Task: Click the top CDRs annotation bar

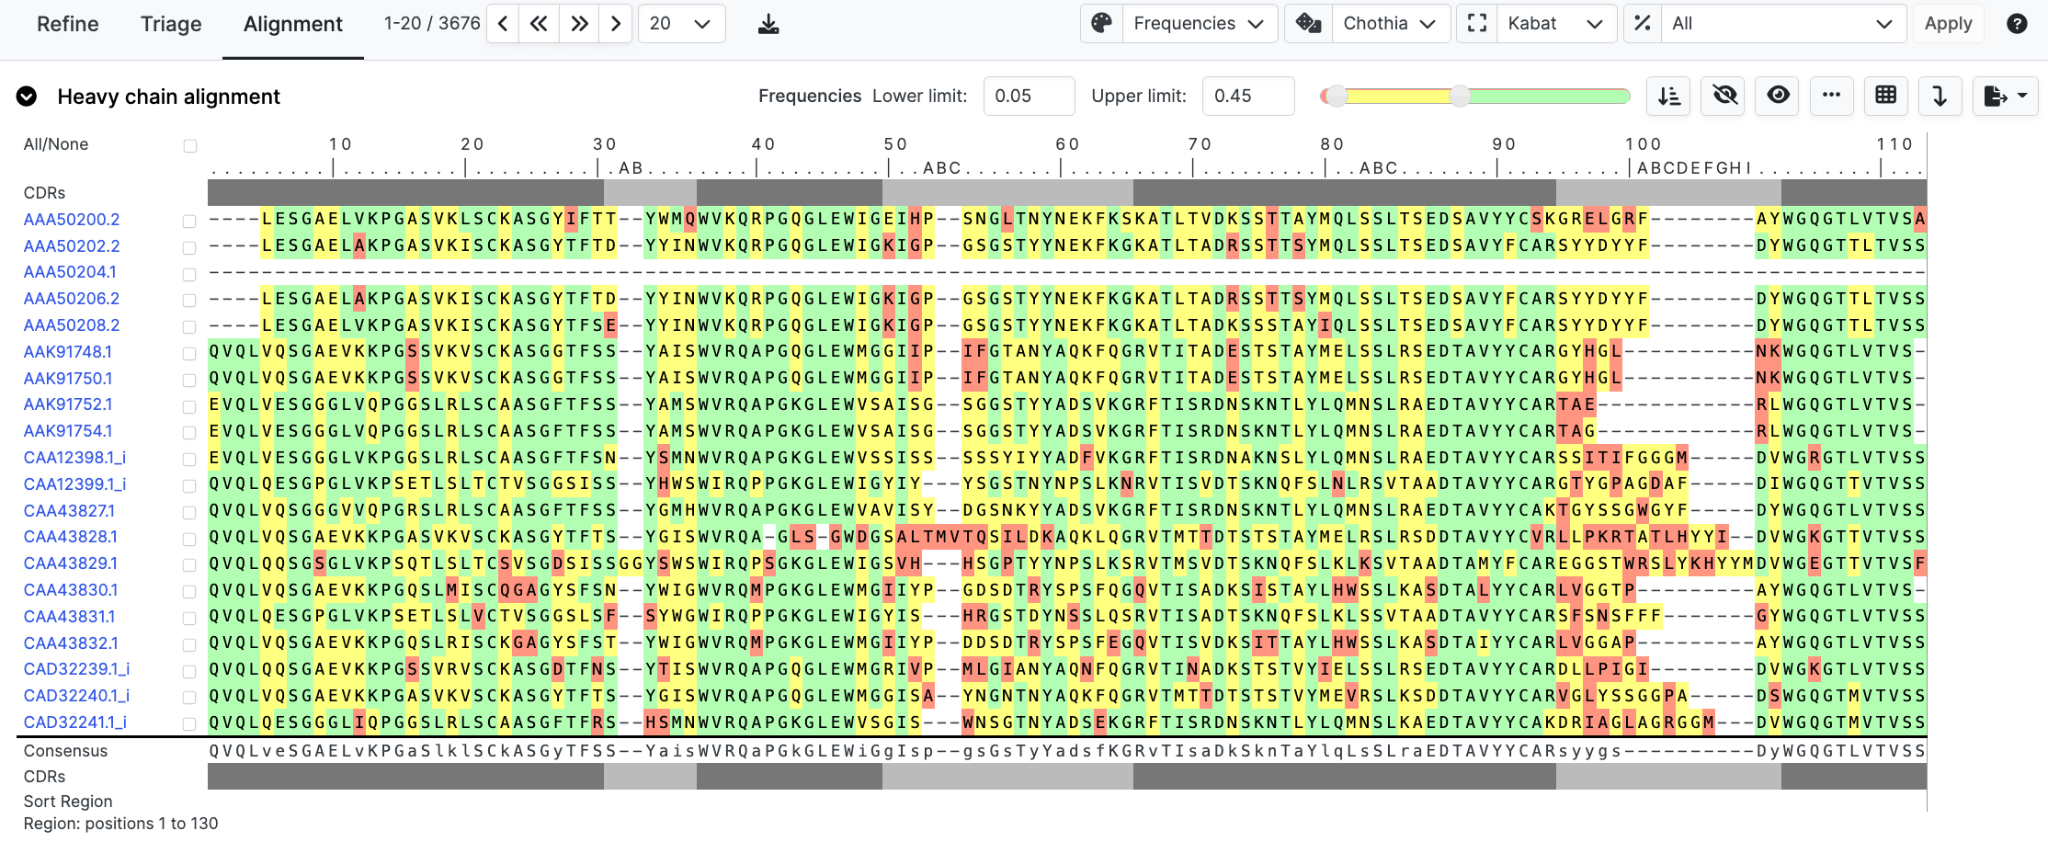Action: [x=1067, y=193]
